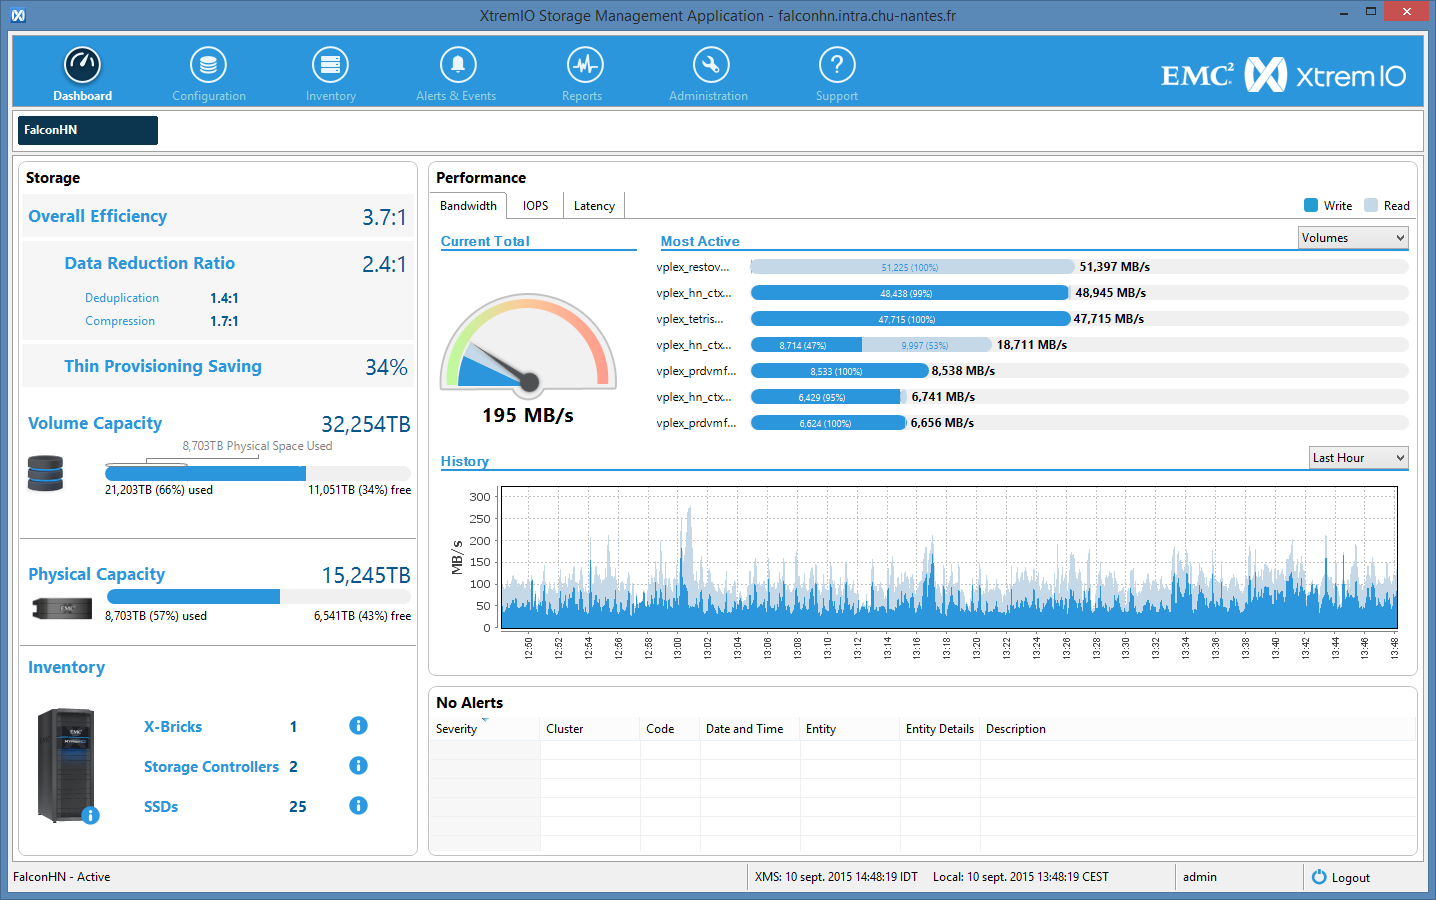This screenshot has width=1436, height=900.
Task: Click the Storage Controllers info icon
Action: click(x=358, y=766)
